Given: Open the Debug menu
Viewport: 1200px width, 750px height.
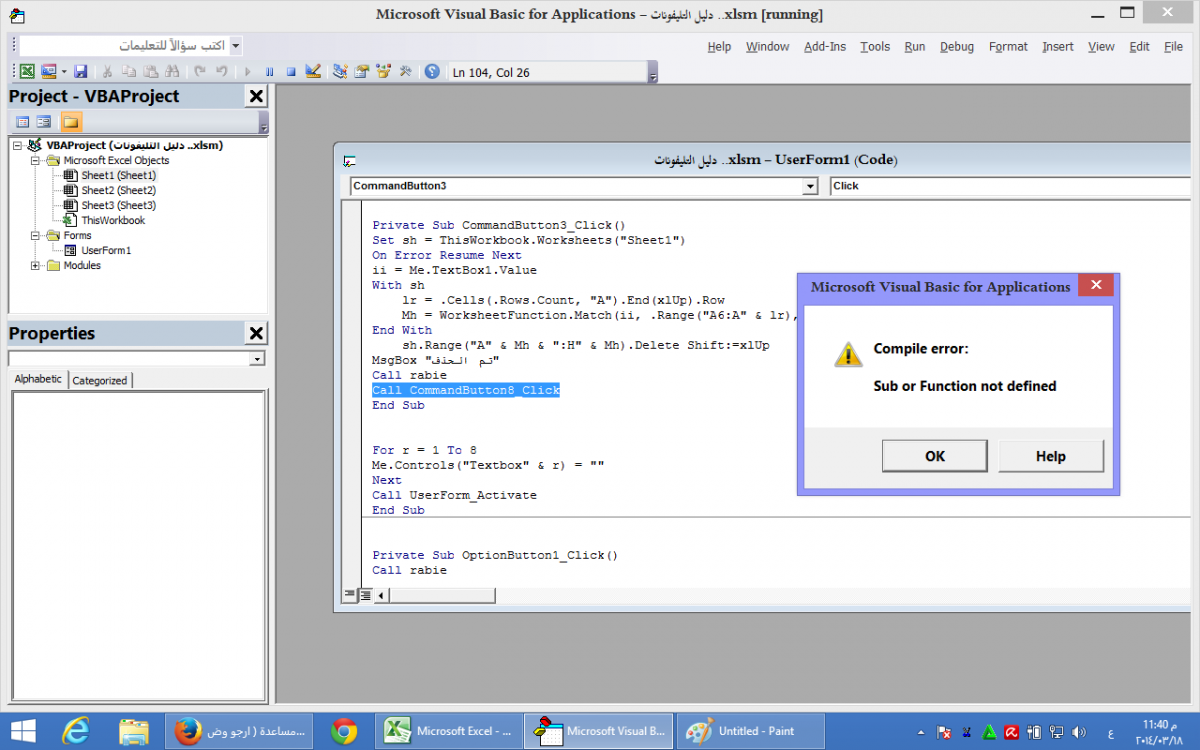Looking at the screenshot, I should coord(957,46).
